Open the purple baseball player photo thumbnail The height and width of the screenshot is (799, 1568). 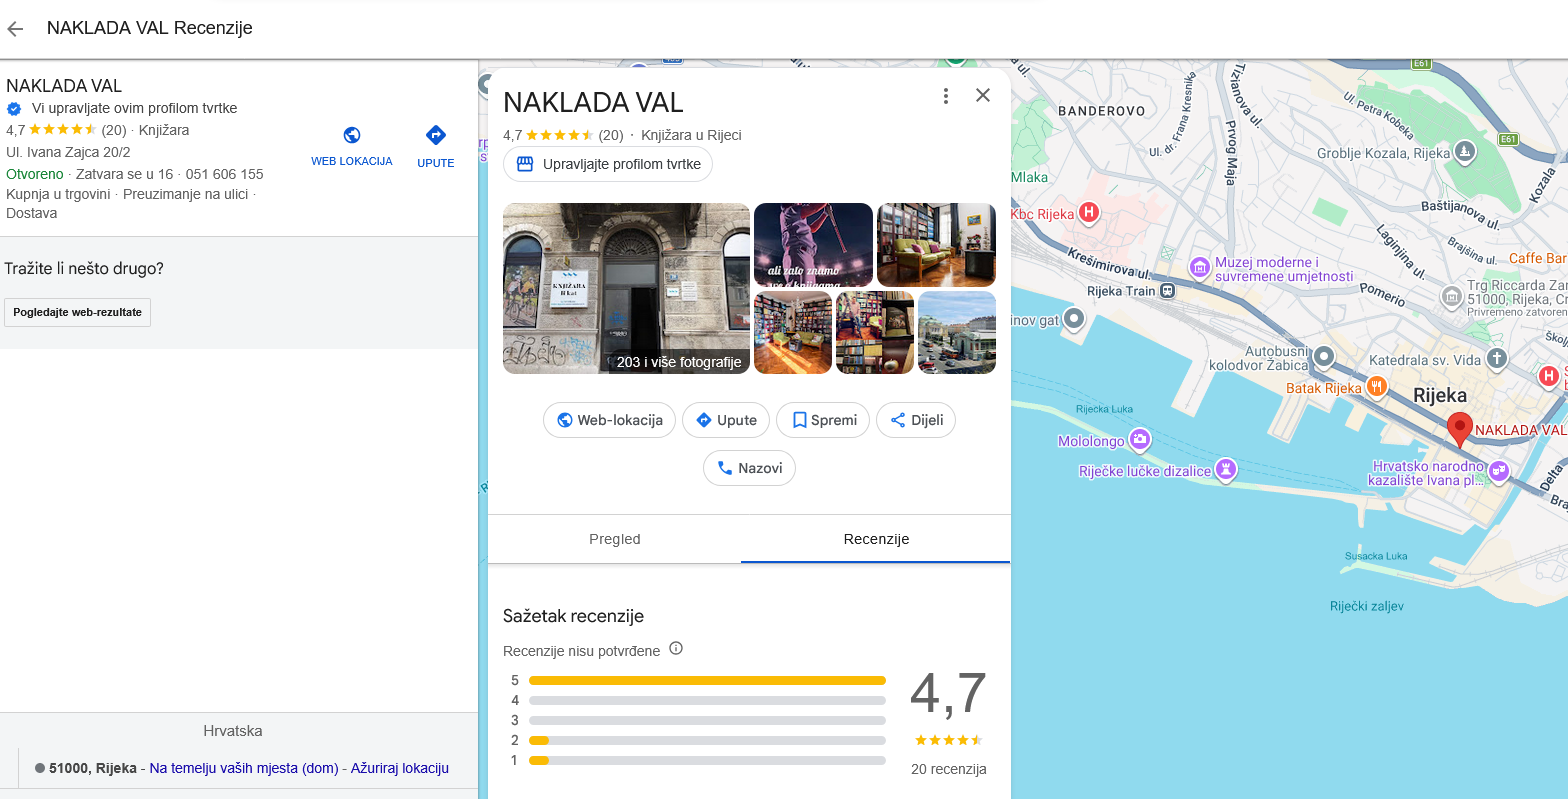813,245
